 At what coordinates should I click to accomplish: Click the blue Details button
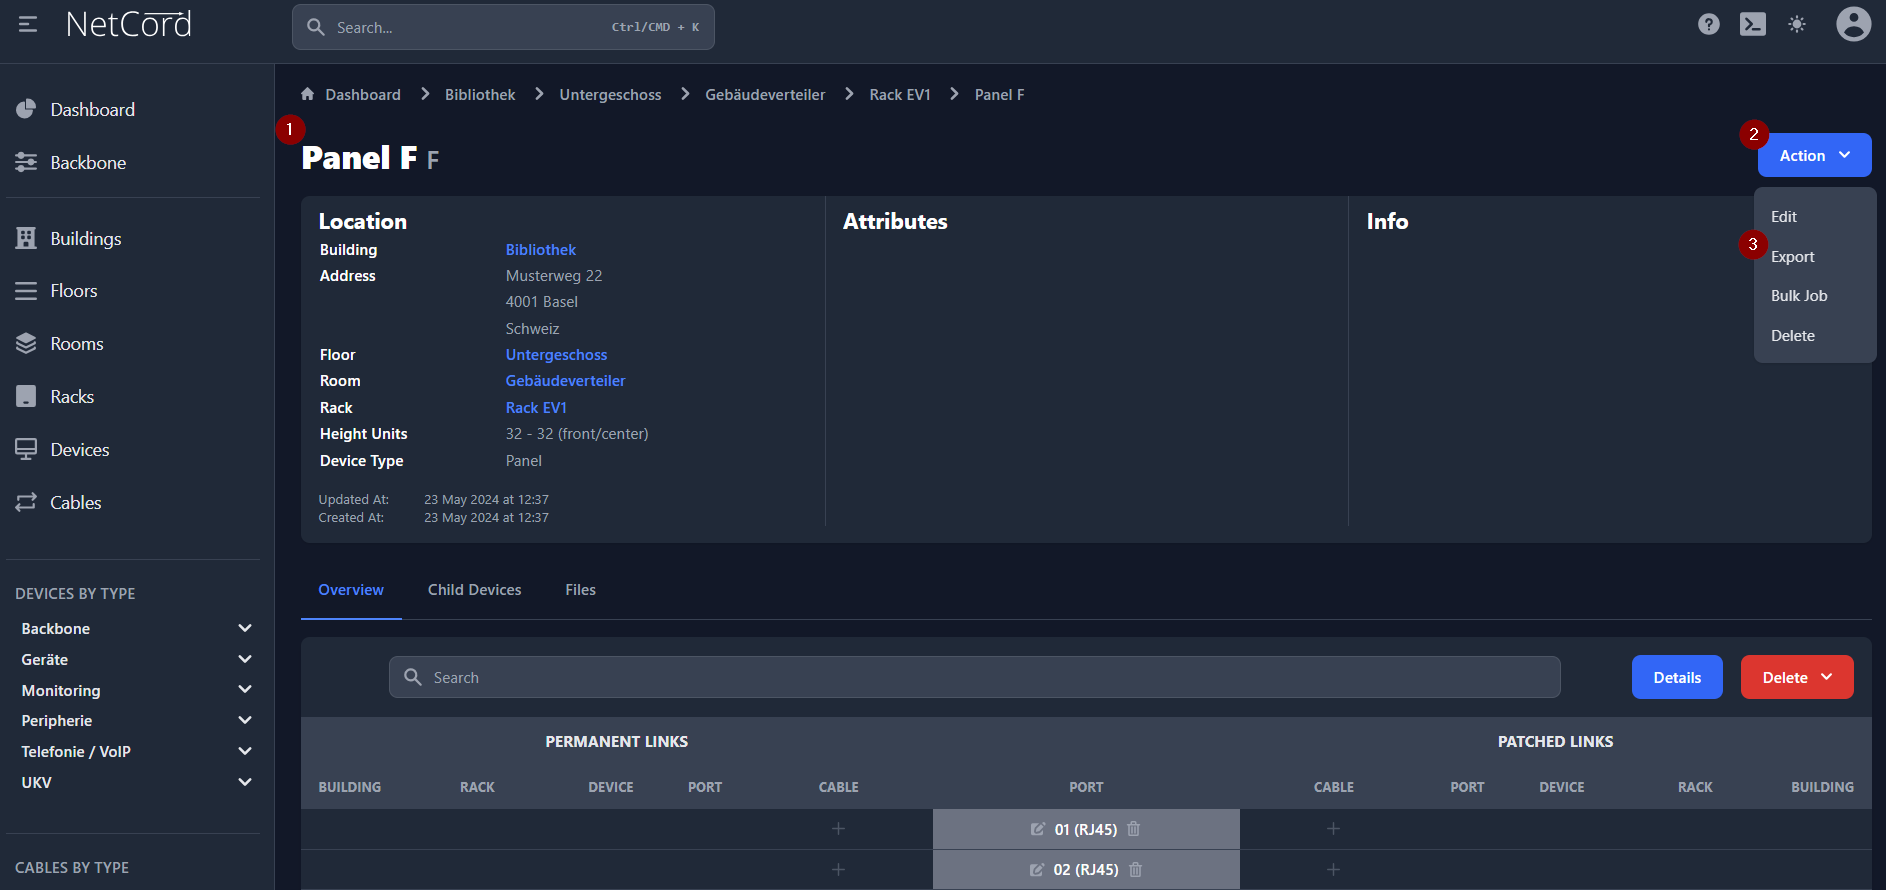1676,677
